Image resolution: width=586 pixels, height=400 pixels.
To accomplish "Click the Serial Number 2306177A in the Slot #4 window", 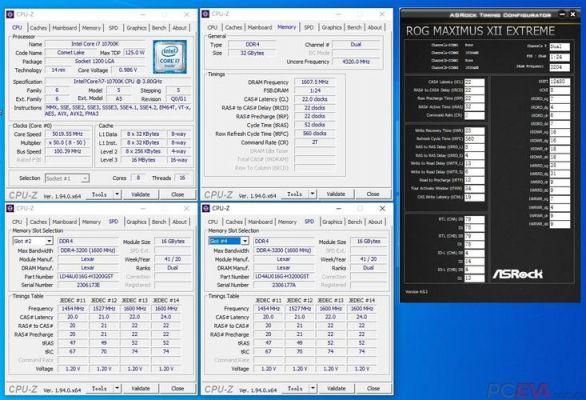I will [283, 285].
